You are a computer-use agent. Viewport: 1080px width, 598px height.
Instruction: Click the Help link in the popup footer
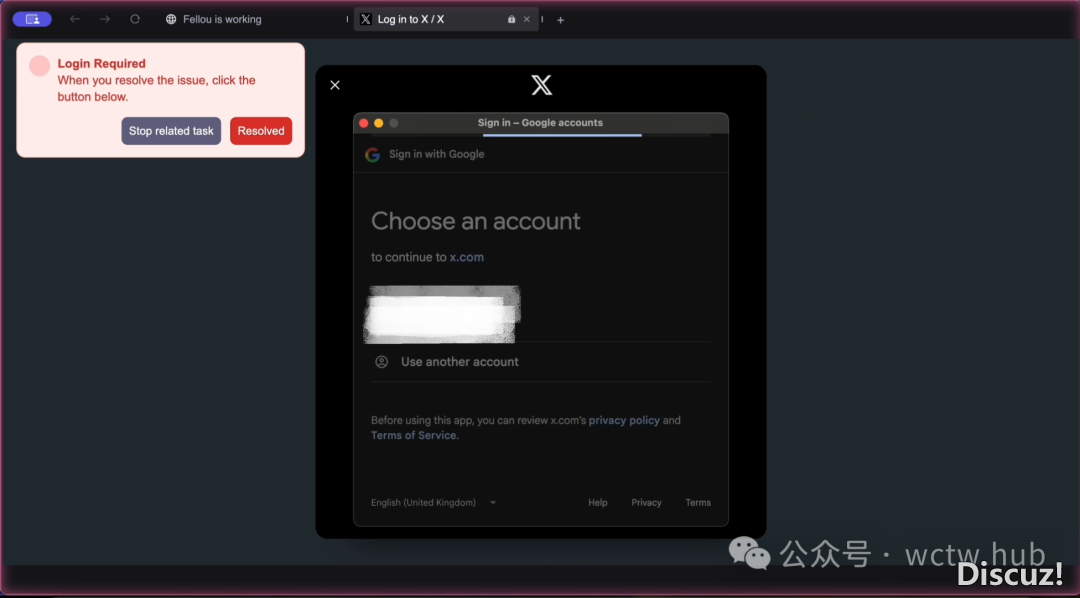[x=598, y=503]
